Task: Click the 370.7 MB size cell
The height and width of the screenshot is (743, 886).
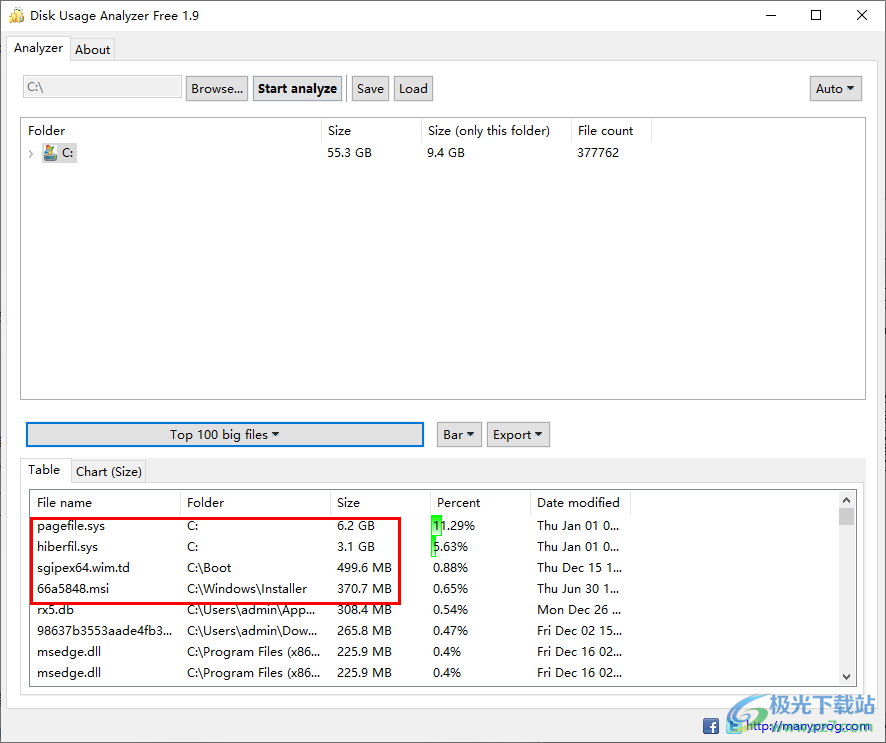Action: 364,588
